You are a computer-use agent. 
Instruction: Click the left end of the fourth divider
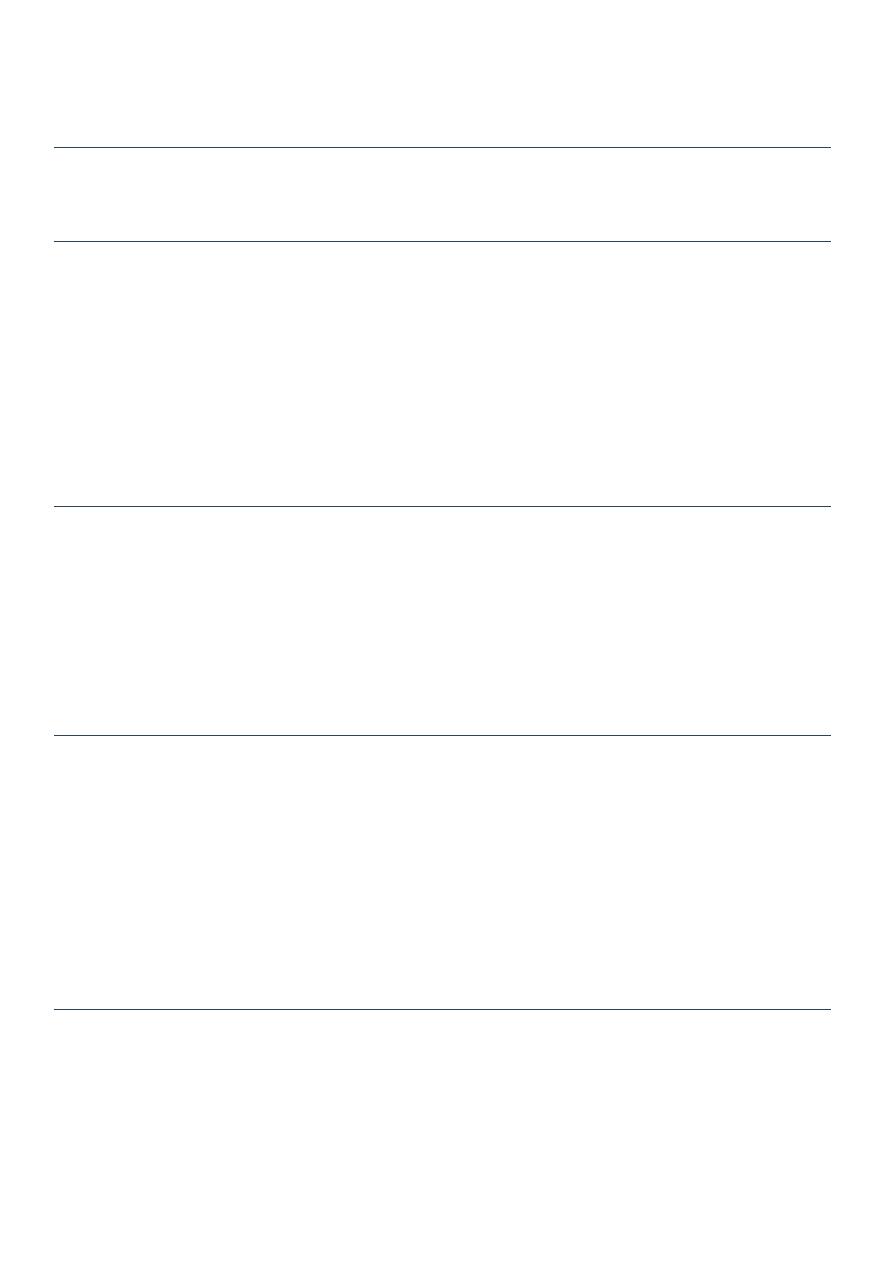point(55,736)
